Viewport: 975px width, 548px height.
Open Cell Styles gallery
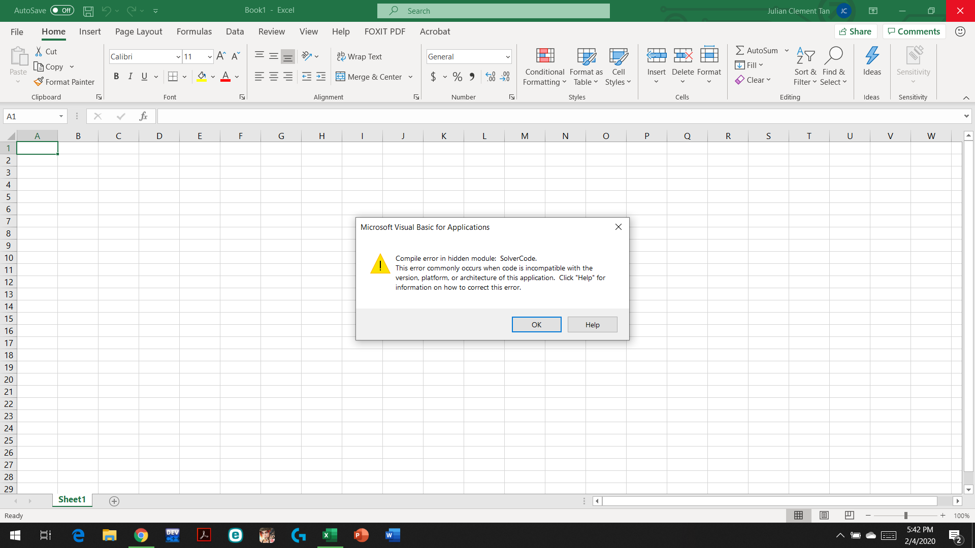pos(618,66)
